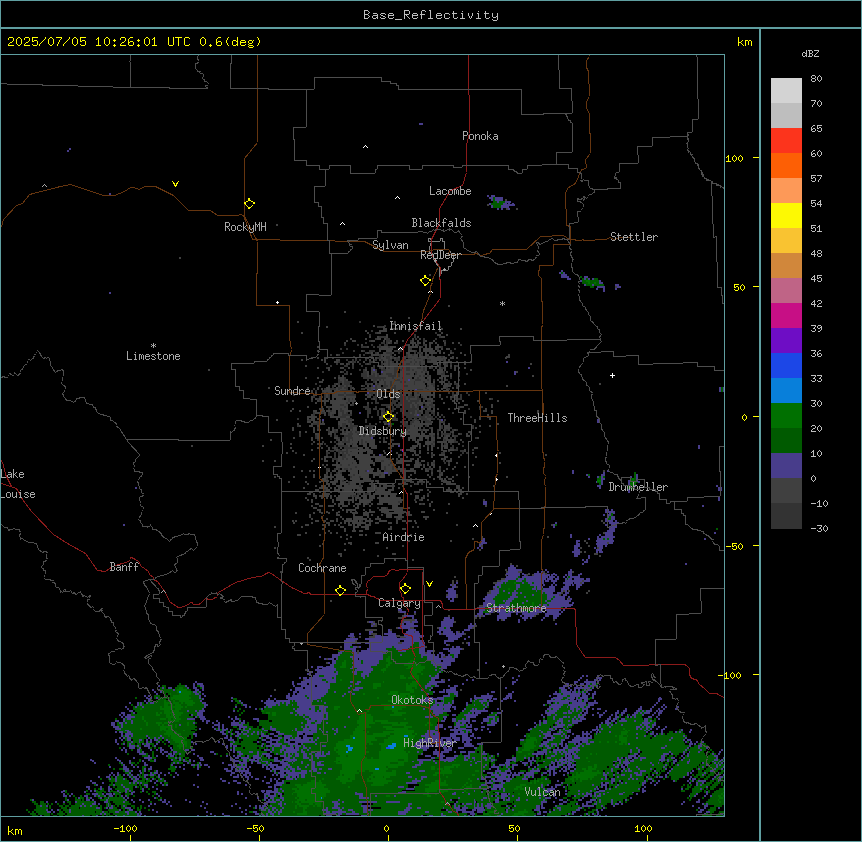Pick the purple 36-39 dBZ legend swatch
862x842 pixels.
[786, 341]
